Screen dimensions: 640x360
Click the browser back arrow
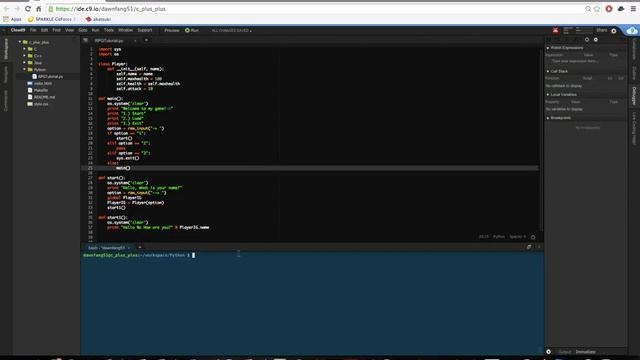tap(7, 9)
